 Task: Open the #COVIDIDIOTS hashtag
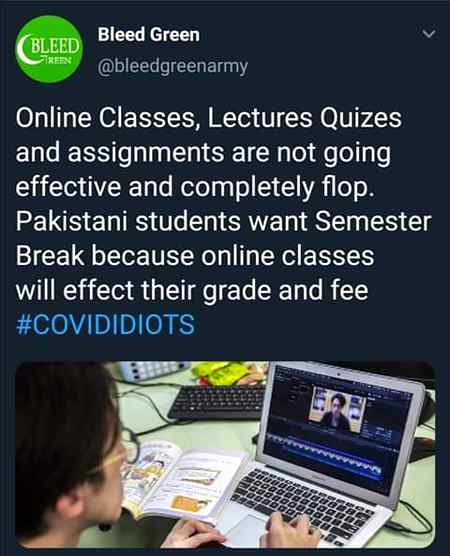[105, 324]
